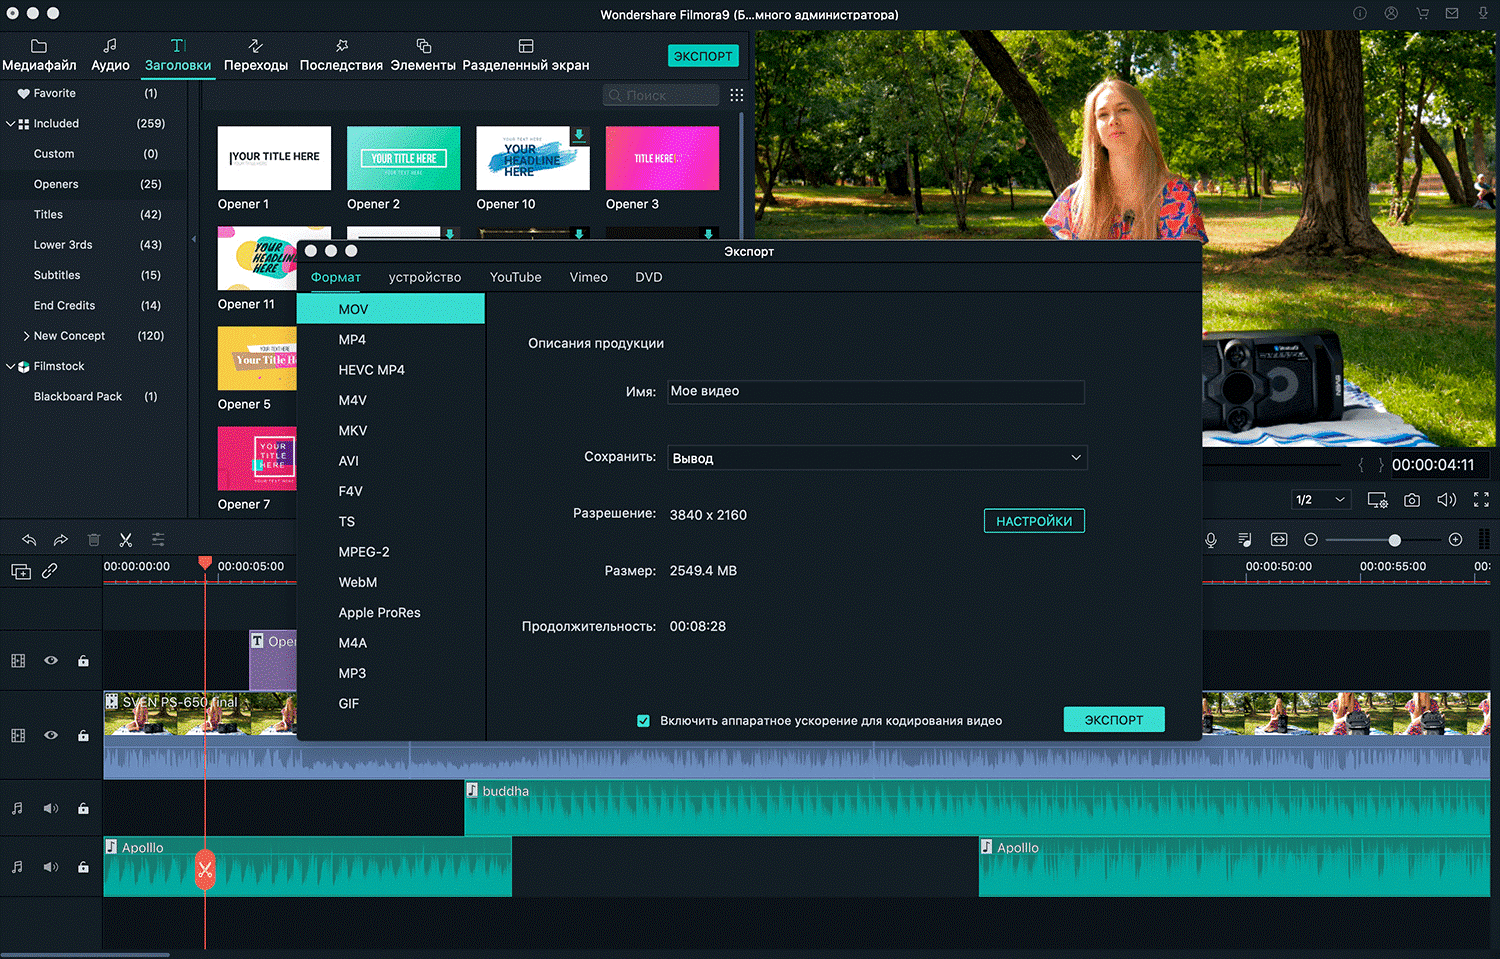Mute the Apolllo audio track
1500x959 pixels.
point(51,867)
